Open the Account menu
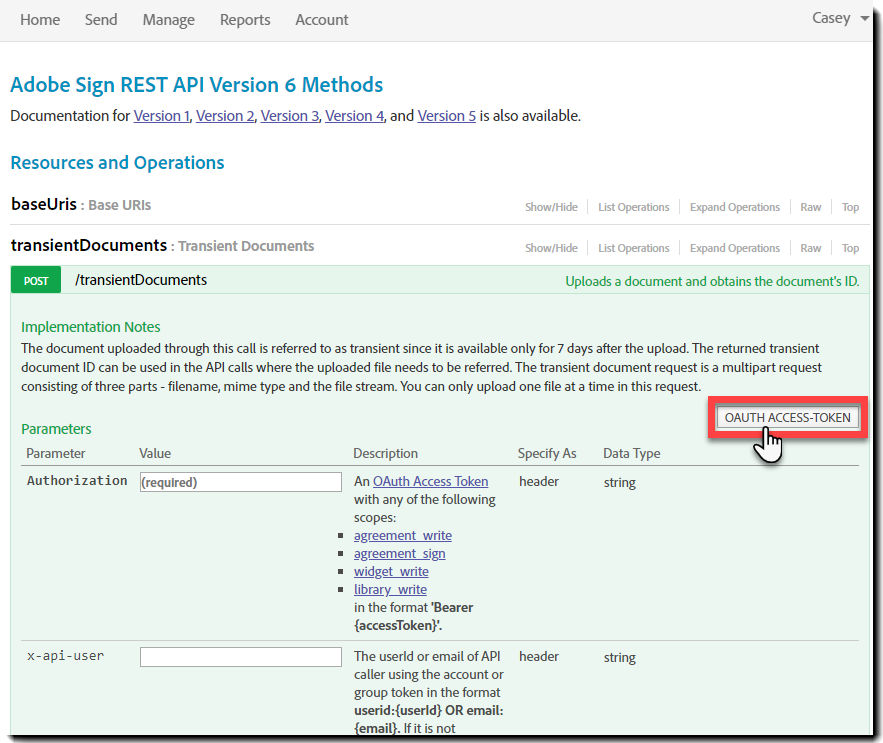Screen dimensions: 883x743 pos(322,20)
